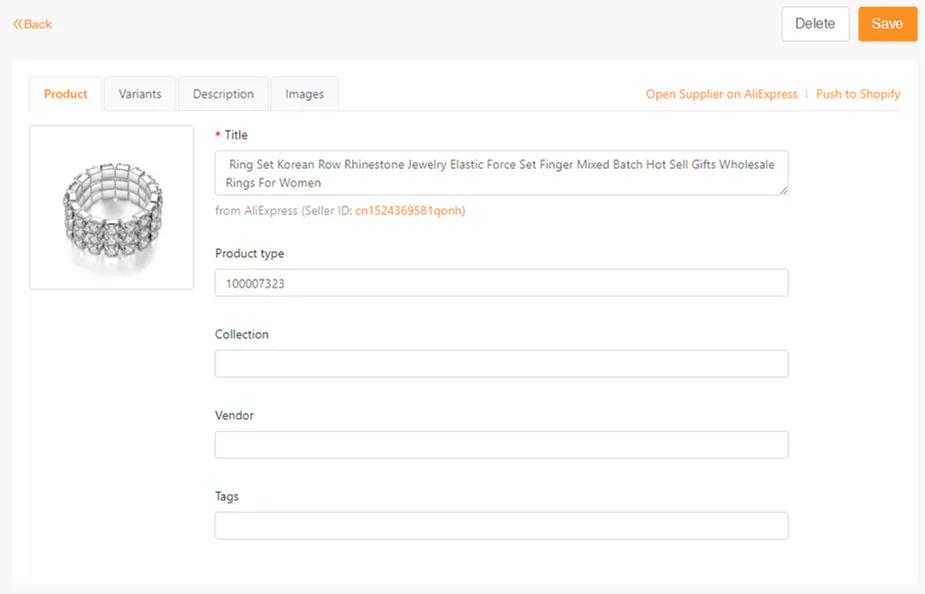Save the product changes

pos(887,24)
